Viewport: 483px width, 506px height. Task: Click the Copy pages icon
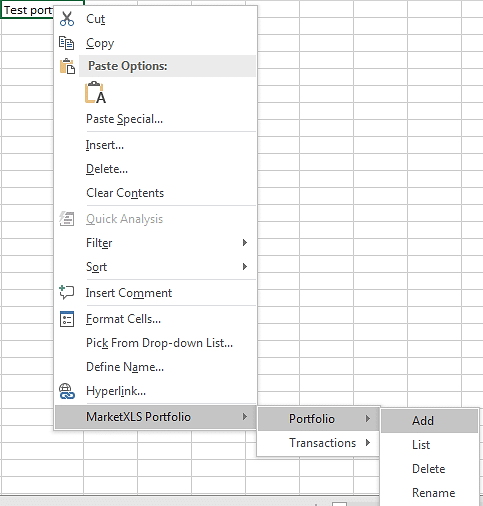tap(66, 43)
